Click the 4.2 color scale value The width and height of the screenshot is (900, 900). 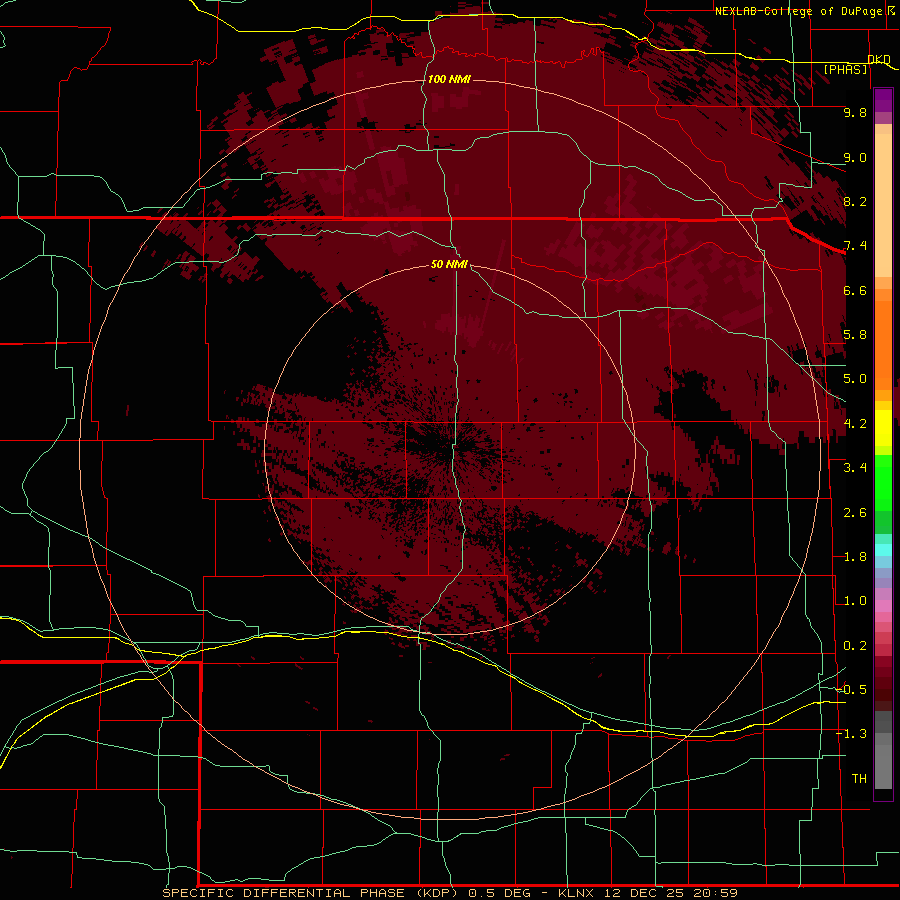[x=855, y=424]
